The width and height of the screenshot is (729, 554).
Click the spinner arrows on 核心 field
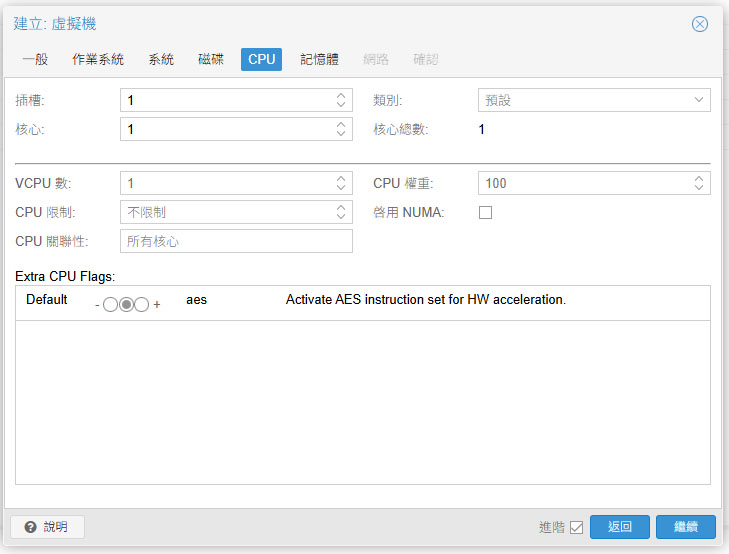coord(341,129)
